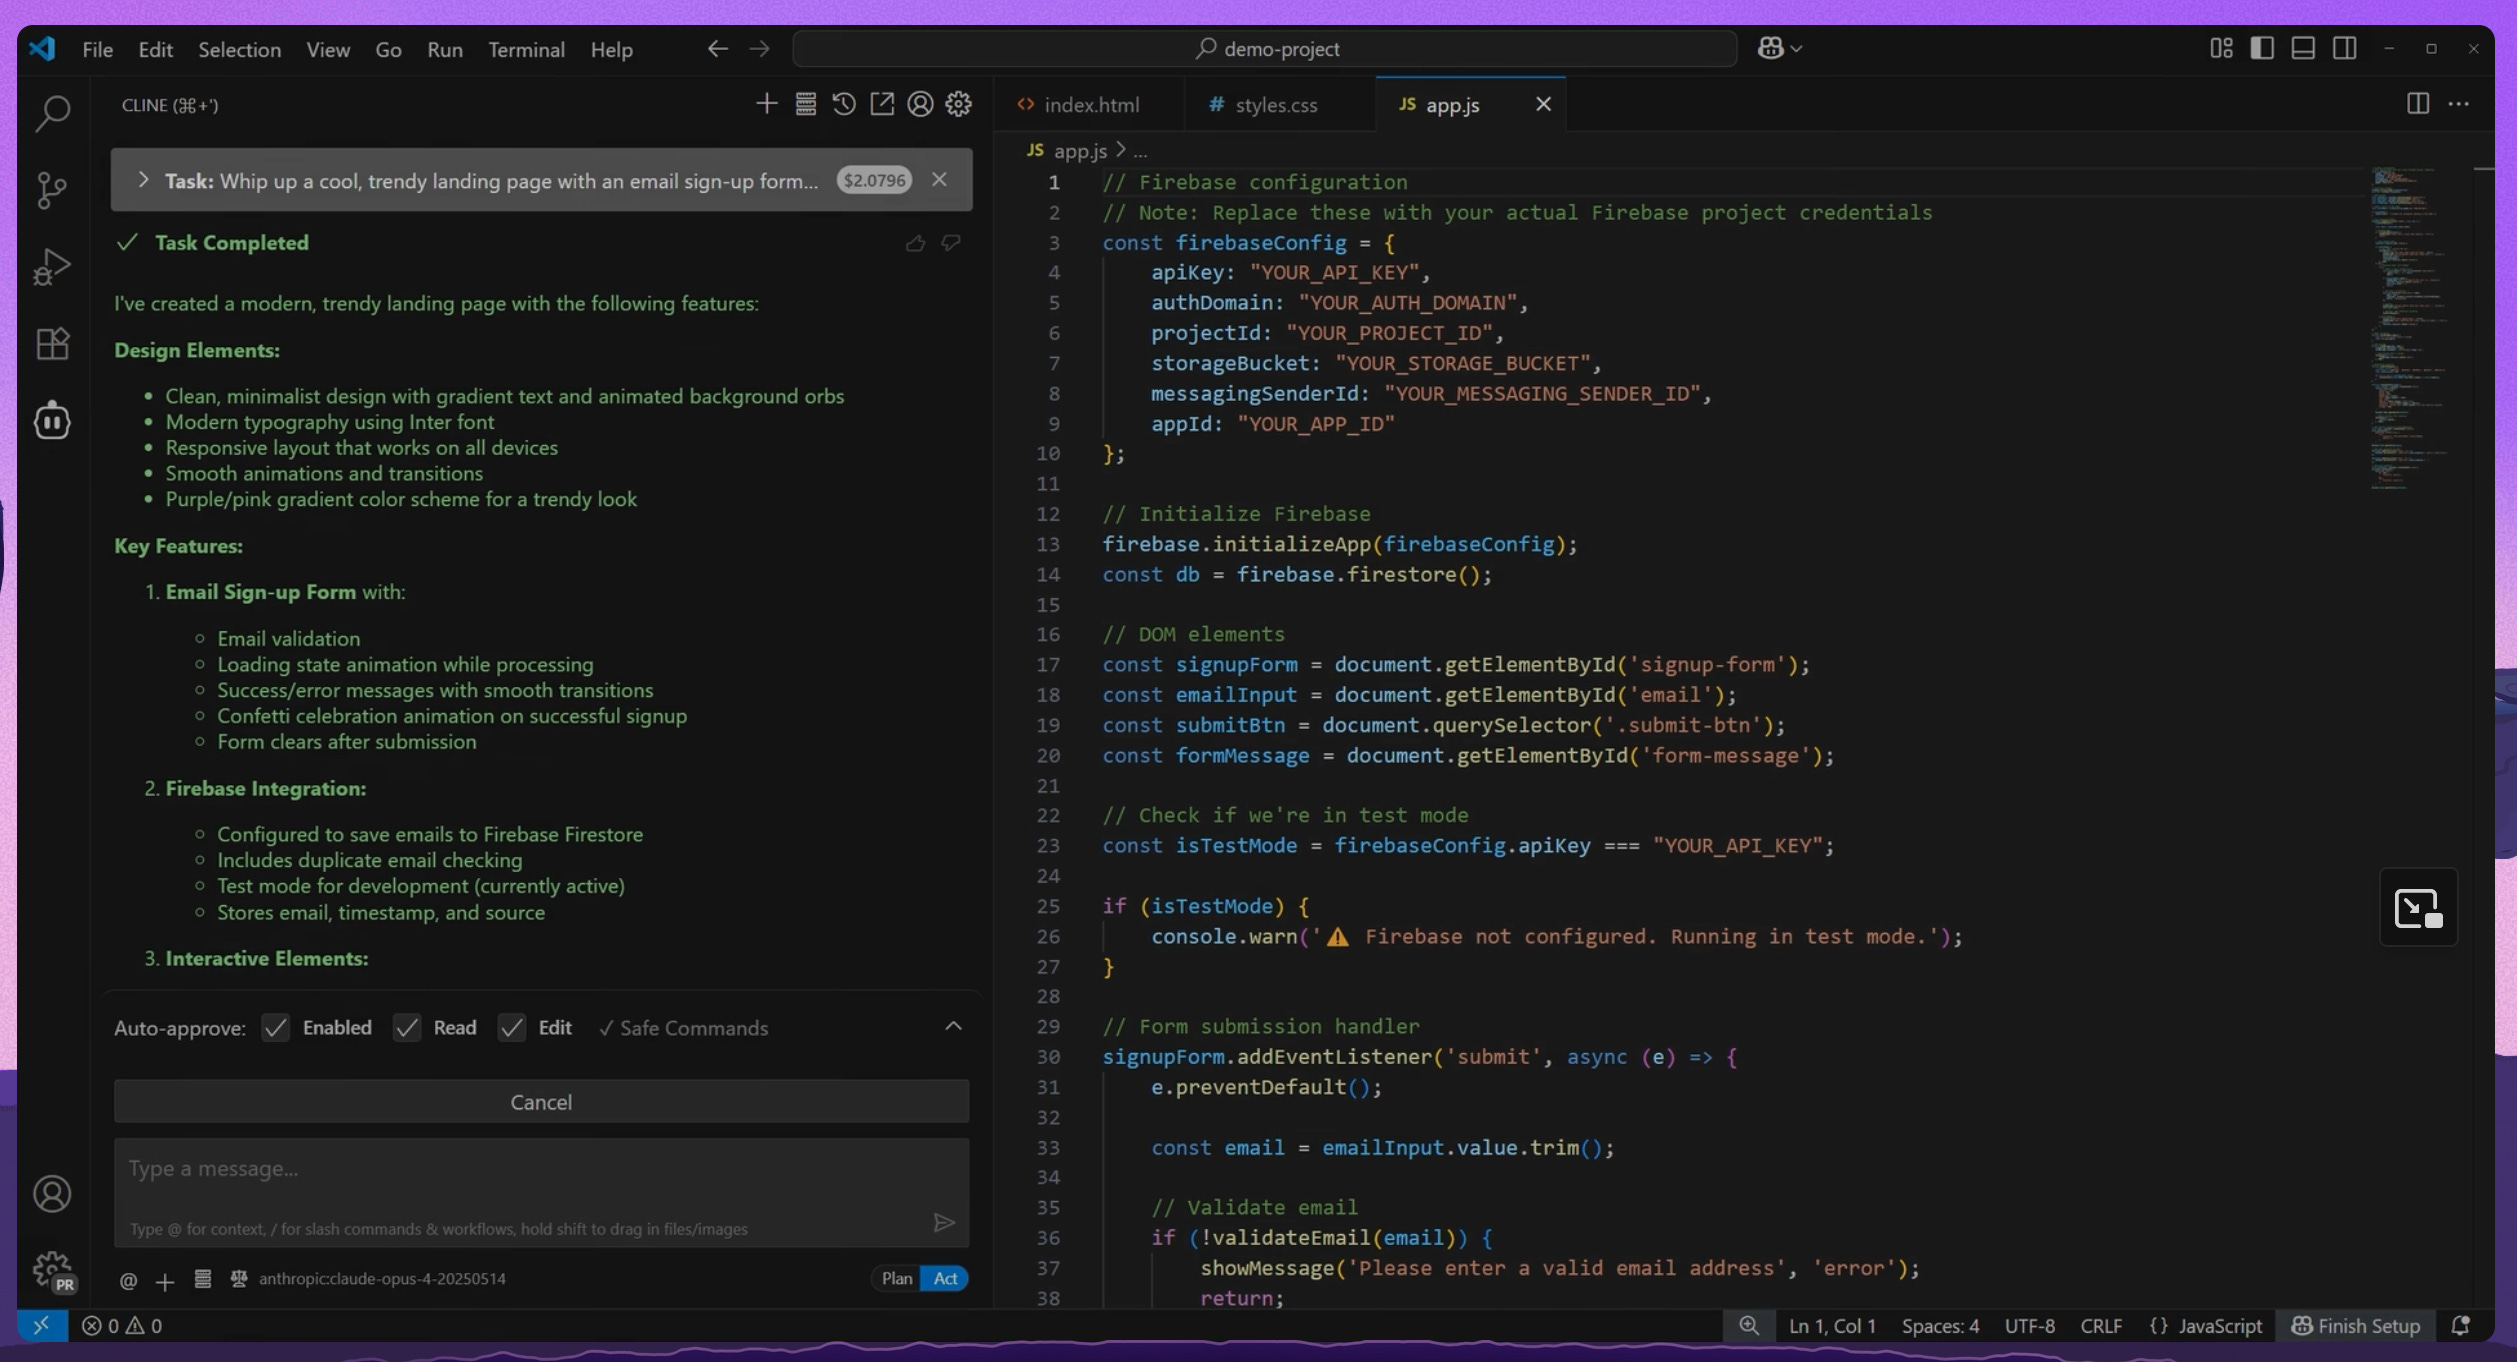Uncheck the Read auto-approve checkbox
Viewport: 2517px width, 1362px height.
[x=407, y=1028]
